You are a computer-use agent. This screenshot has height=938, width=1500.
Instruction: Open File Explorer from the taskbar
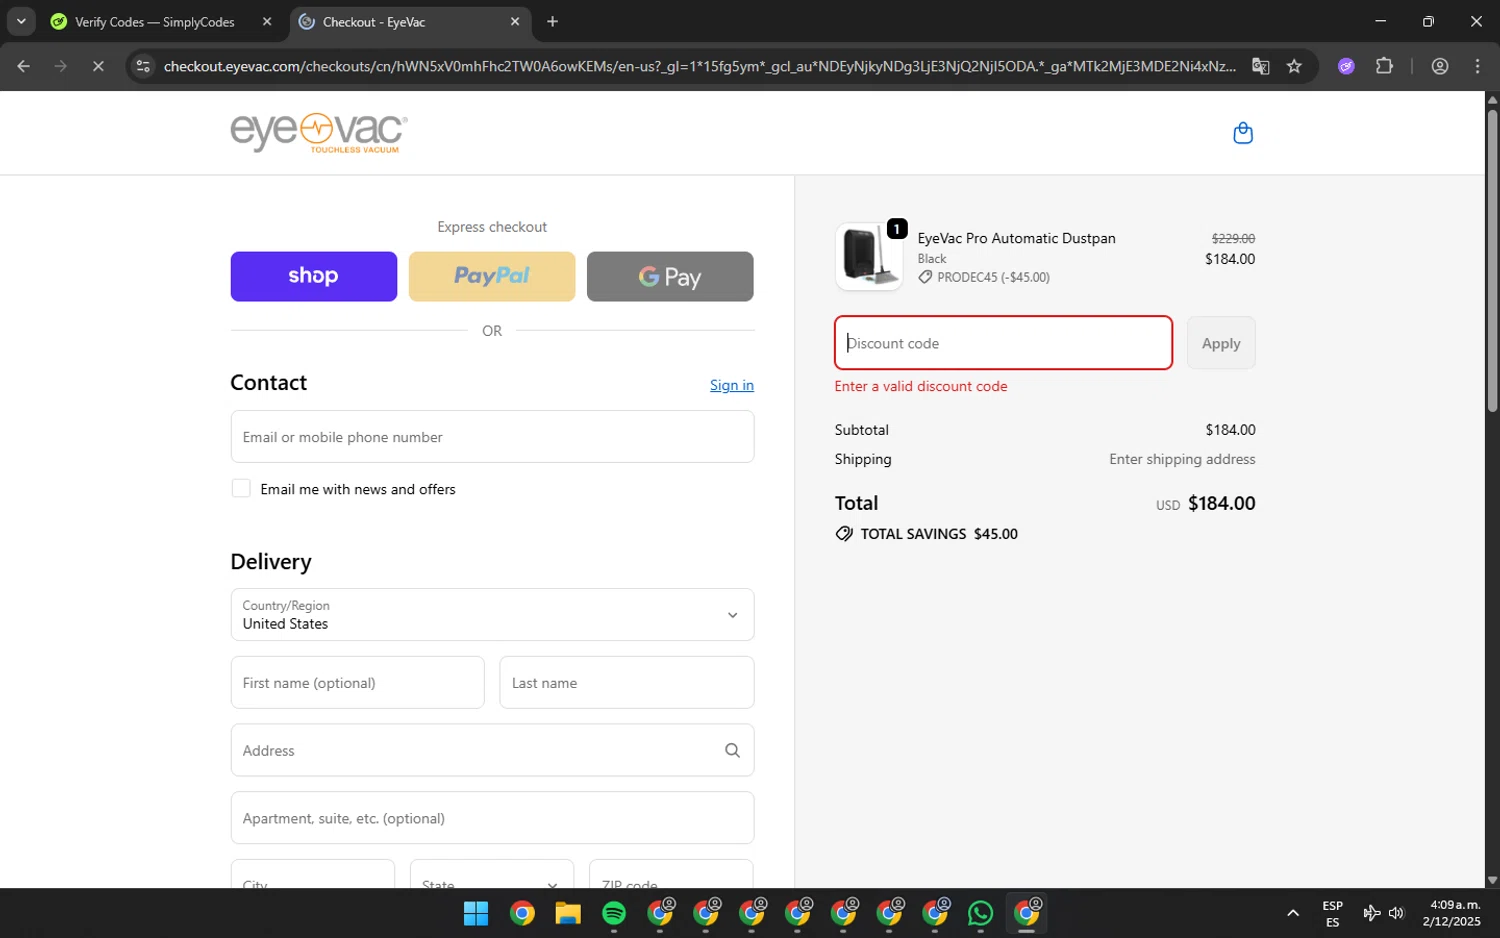coord(568,913)
